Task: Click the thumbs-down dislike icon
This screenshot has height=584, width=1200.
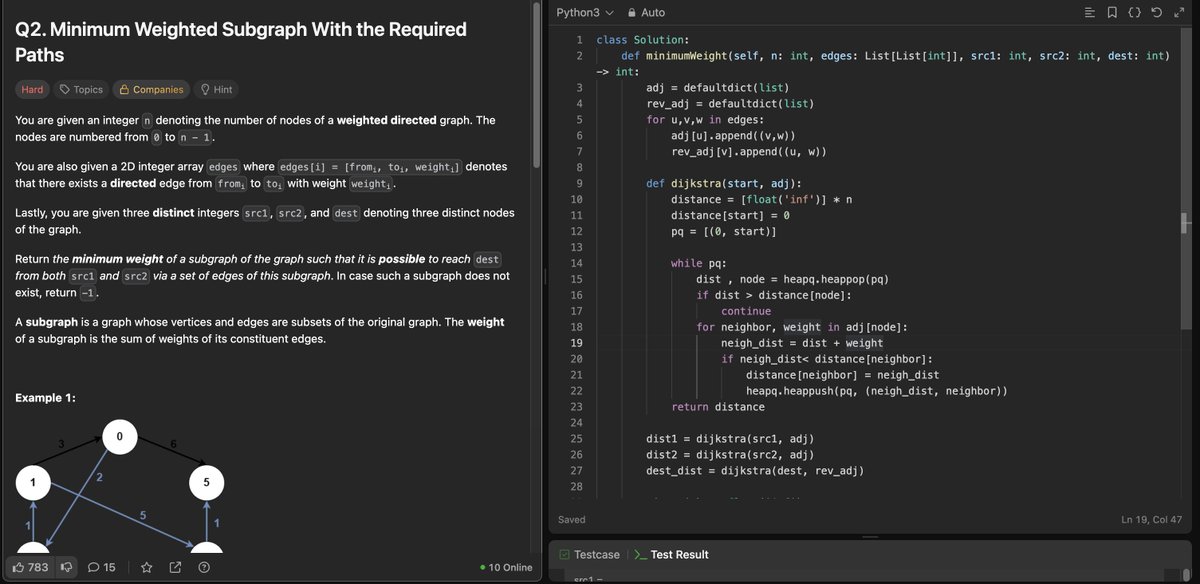Action: point(68,567)
